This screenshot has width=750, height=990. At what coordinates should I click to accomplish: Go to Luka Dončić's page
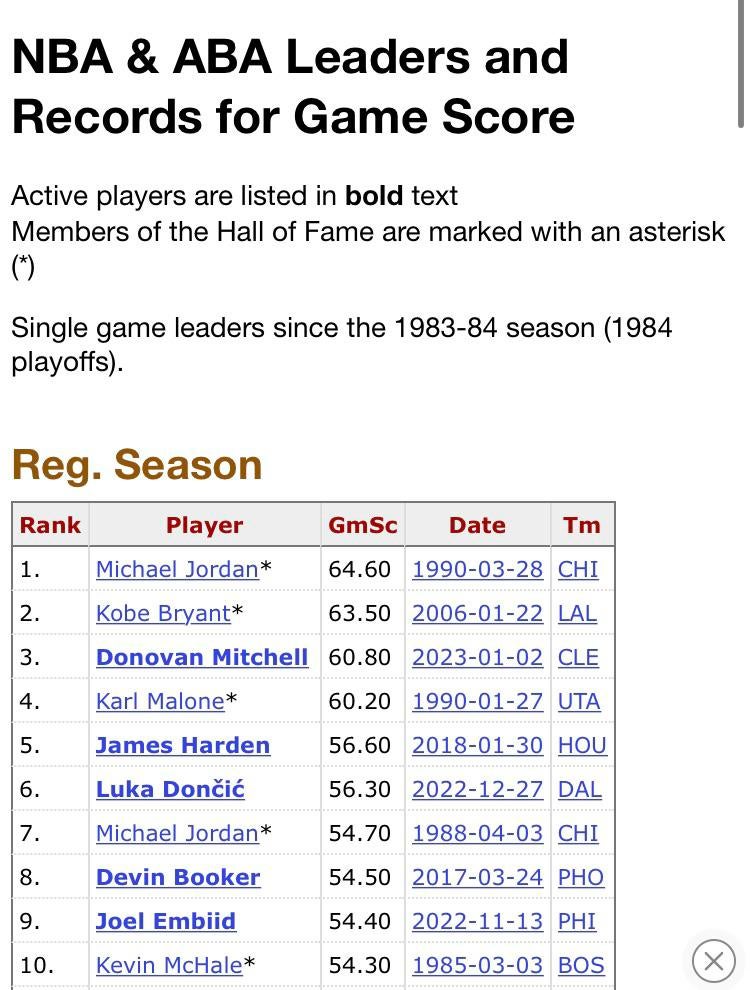[170, 789]
